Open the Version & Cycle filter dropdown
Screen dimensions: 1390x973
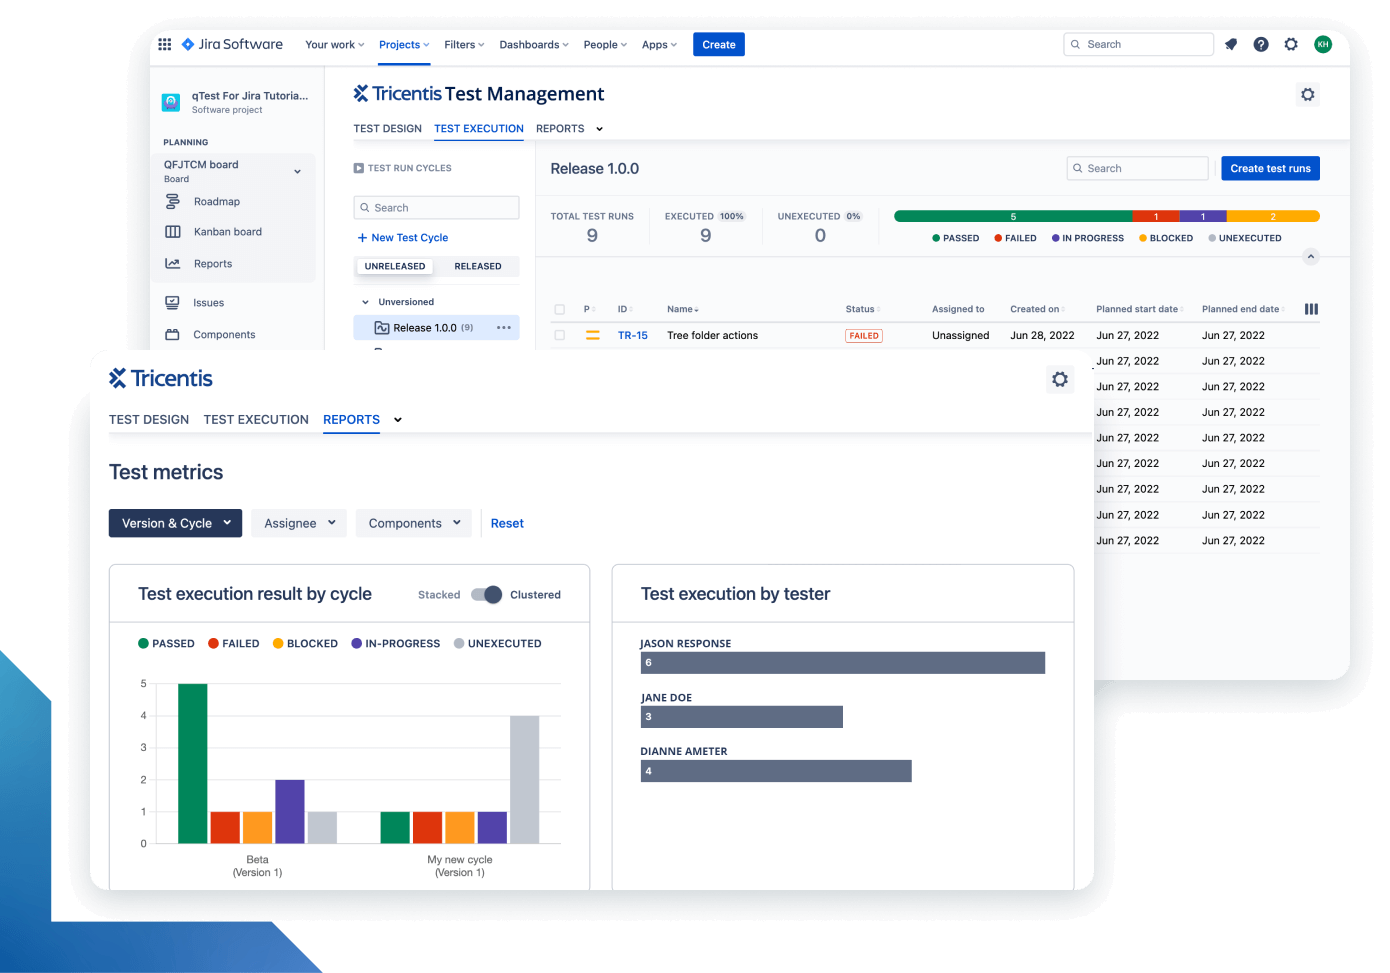pos(175,523)
